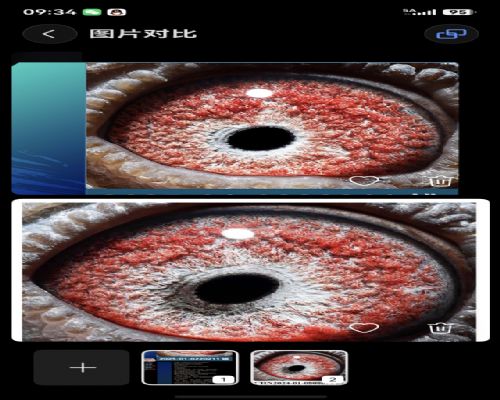
Task: Tap the cellular signal bars in status bar
Action: click(x=420, y=12)
